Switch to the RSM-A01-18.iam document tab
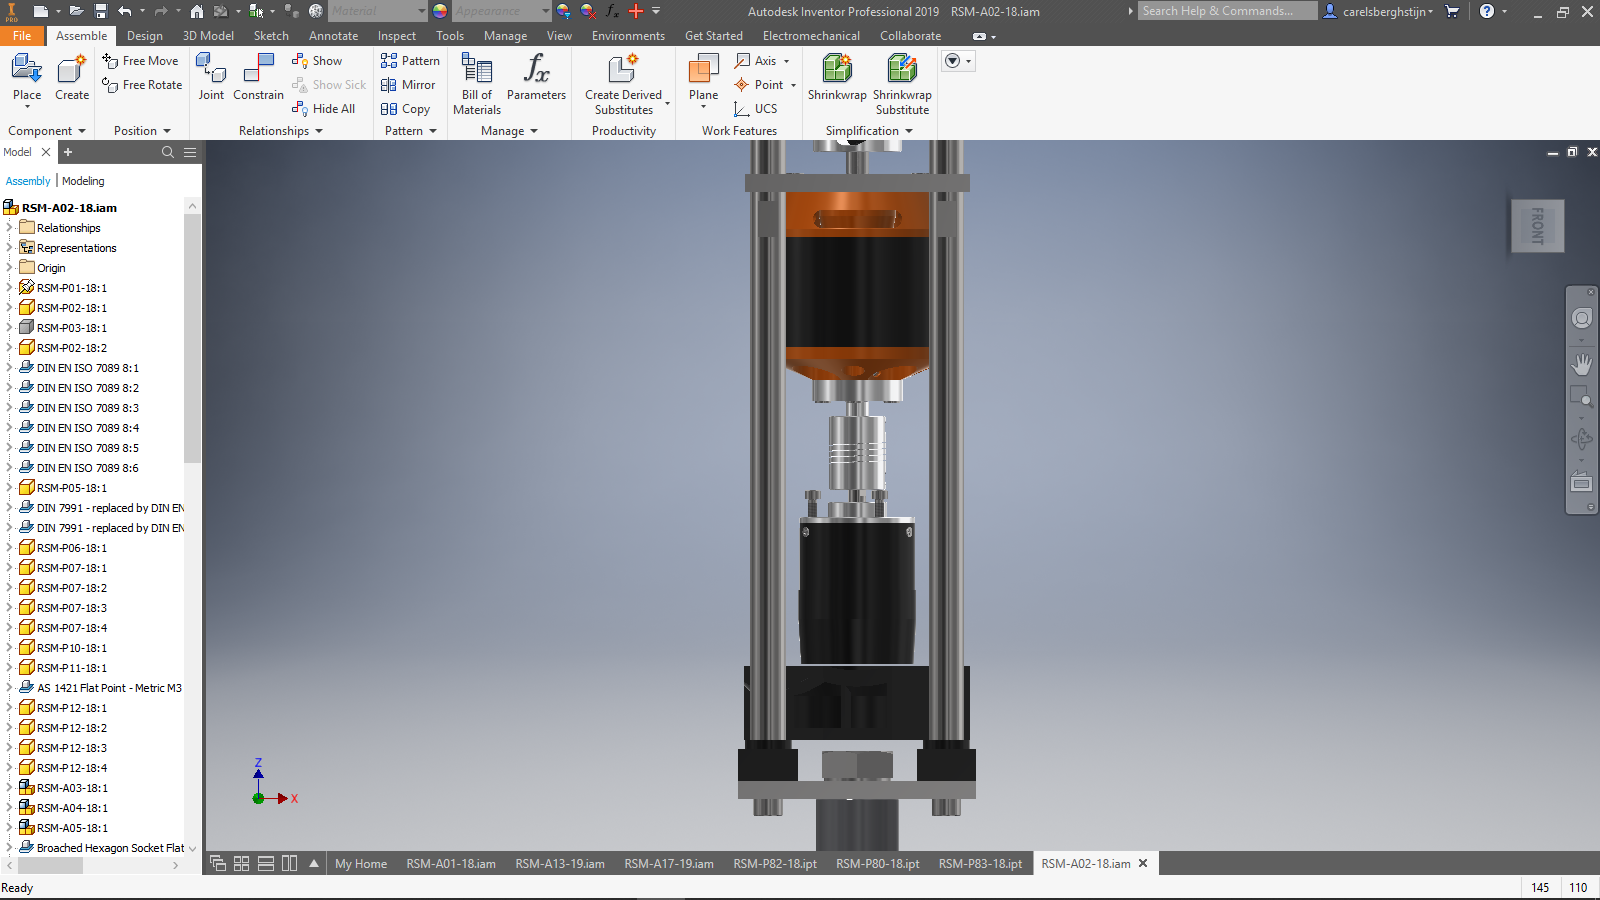Image resolution: width=1600 pixels, height=900 pixels. click(x=451, y=864)
